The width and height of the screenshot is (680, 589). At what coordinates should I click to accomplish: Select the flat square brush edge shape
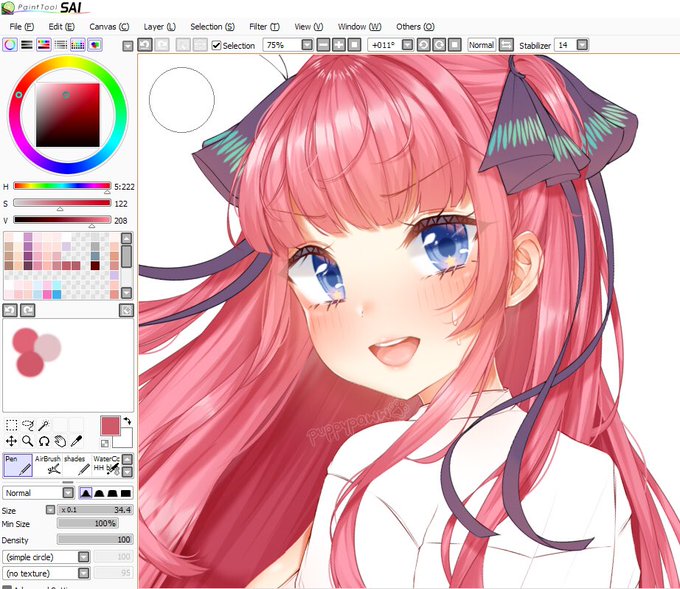pyautogui.click(x=126, y=493)
